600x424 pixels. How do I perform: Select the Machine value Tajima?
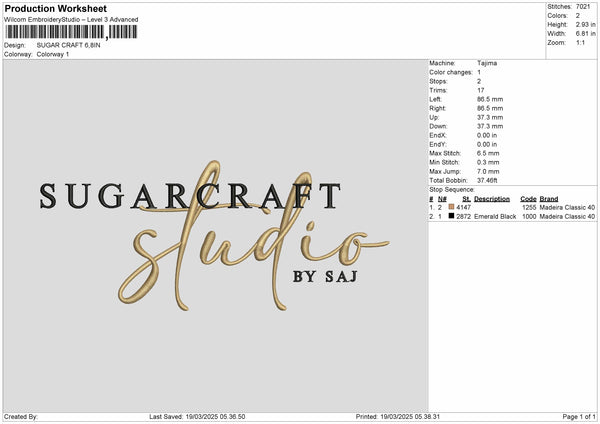point(487,63)
